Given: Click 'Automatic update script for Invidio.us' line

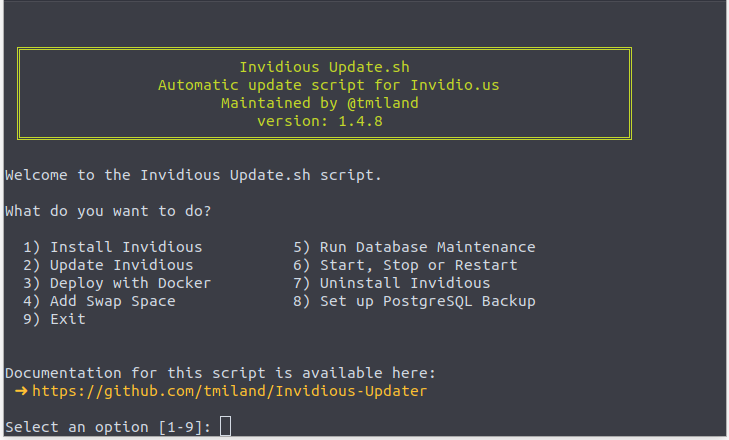Looking at the screenshot, I should point(329,85).
